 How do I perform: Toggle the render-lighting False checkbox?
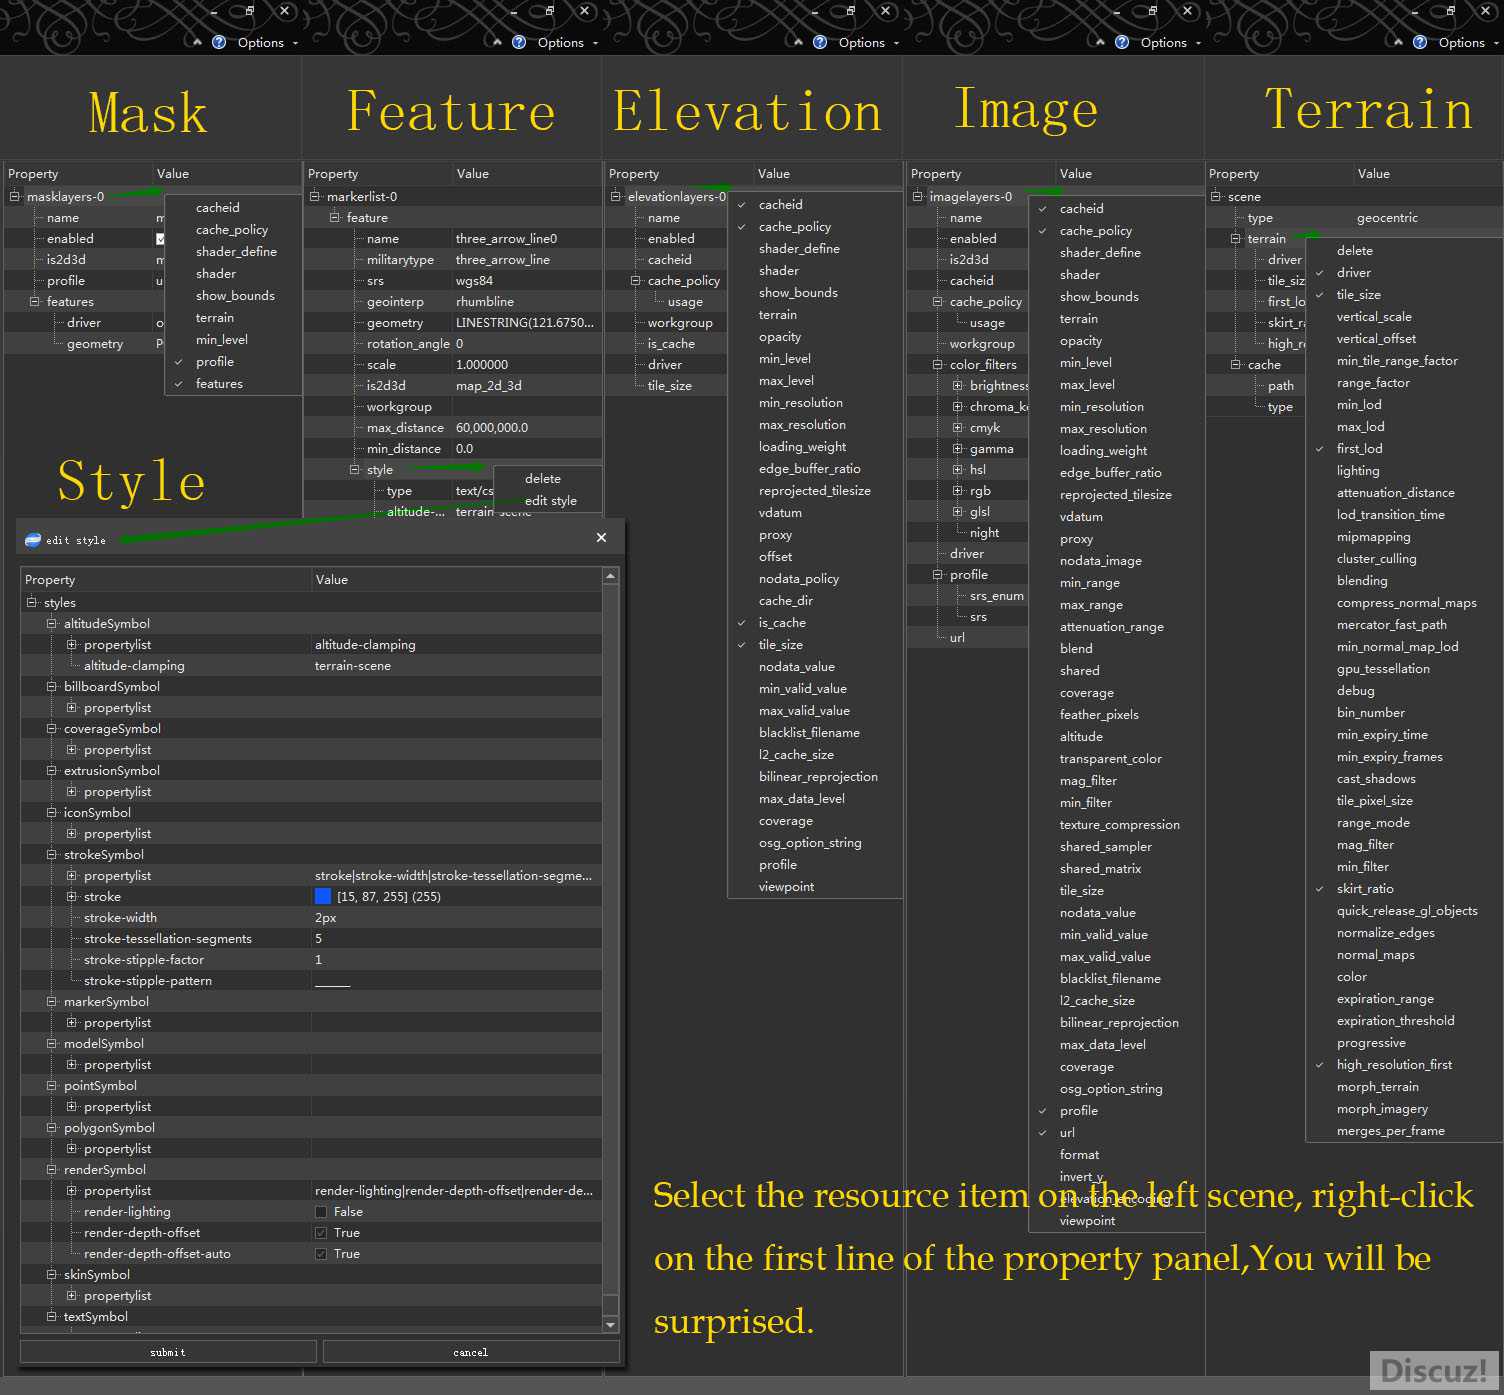[x=321, y=1212]
